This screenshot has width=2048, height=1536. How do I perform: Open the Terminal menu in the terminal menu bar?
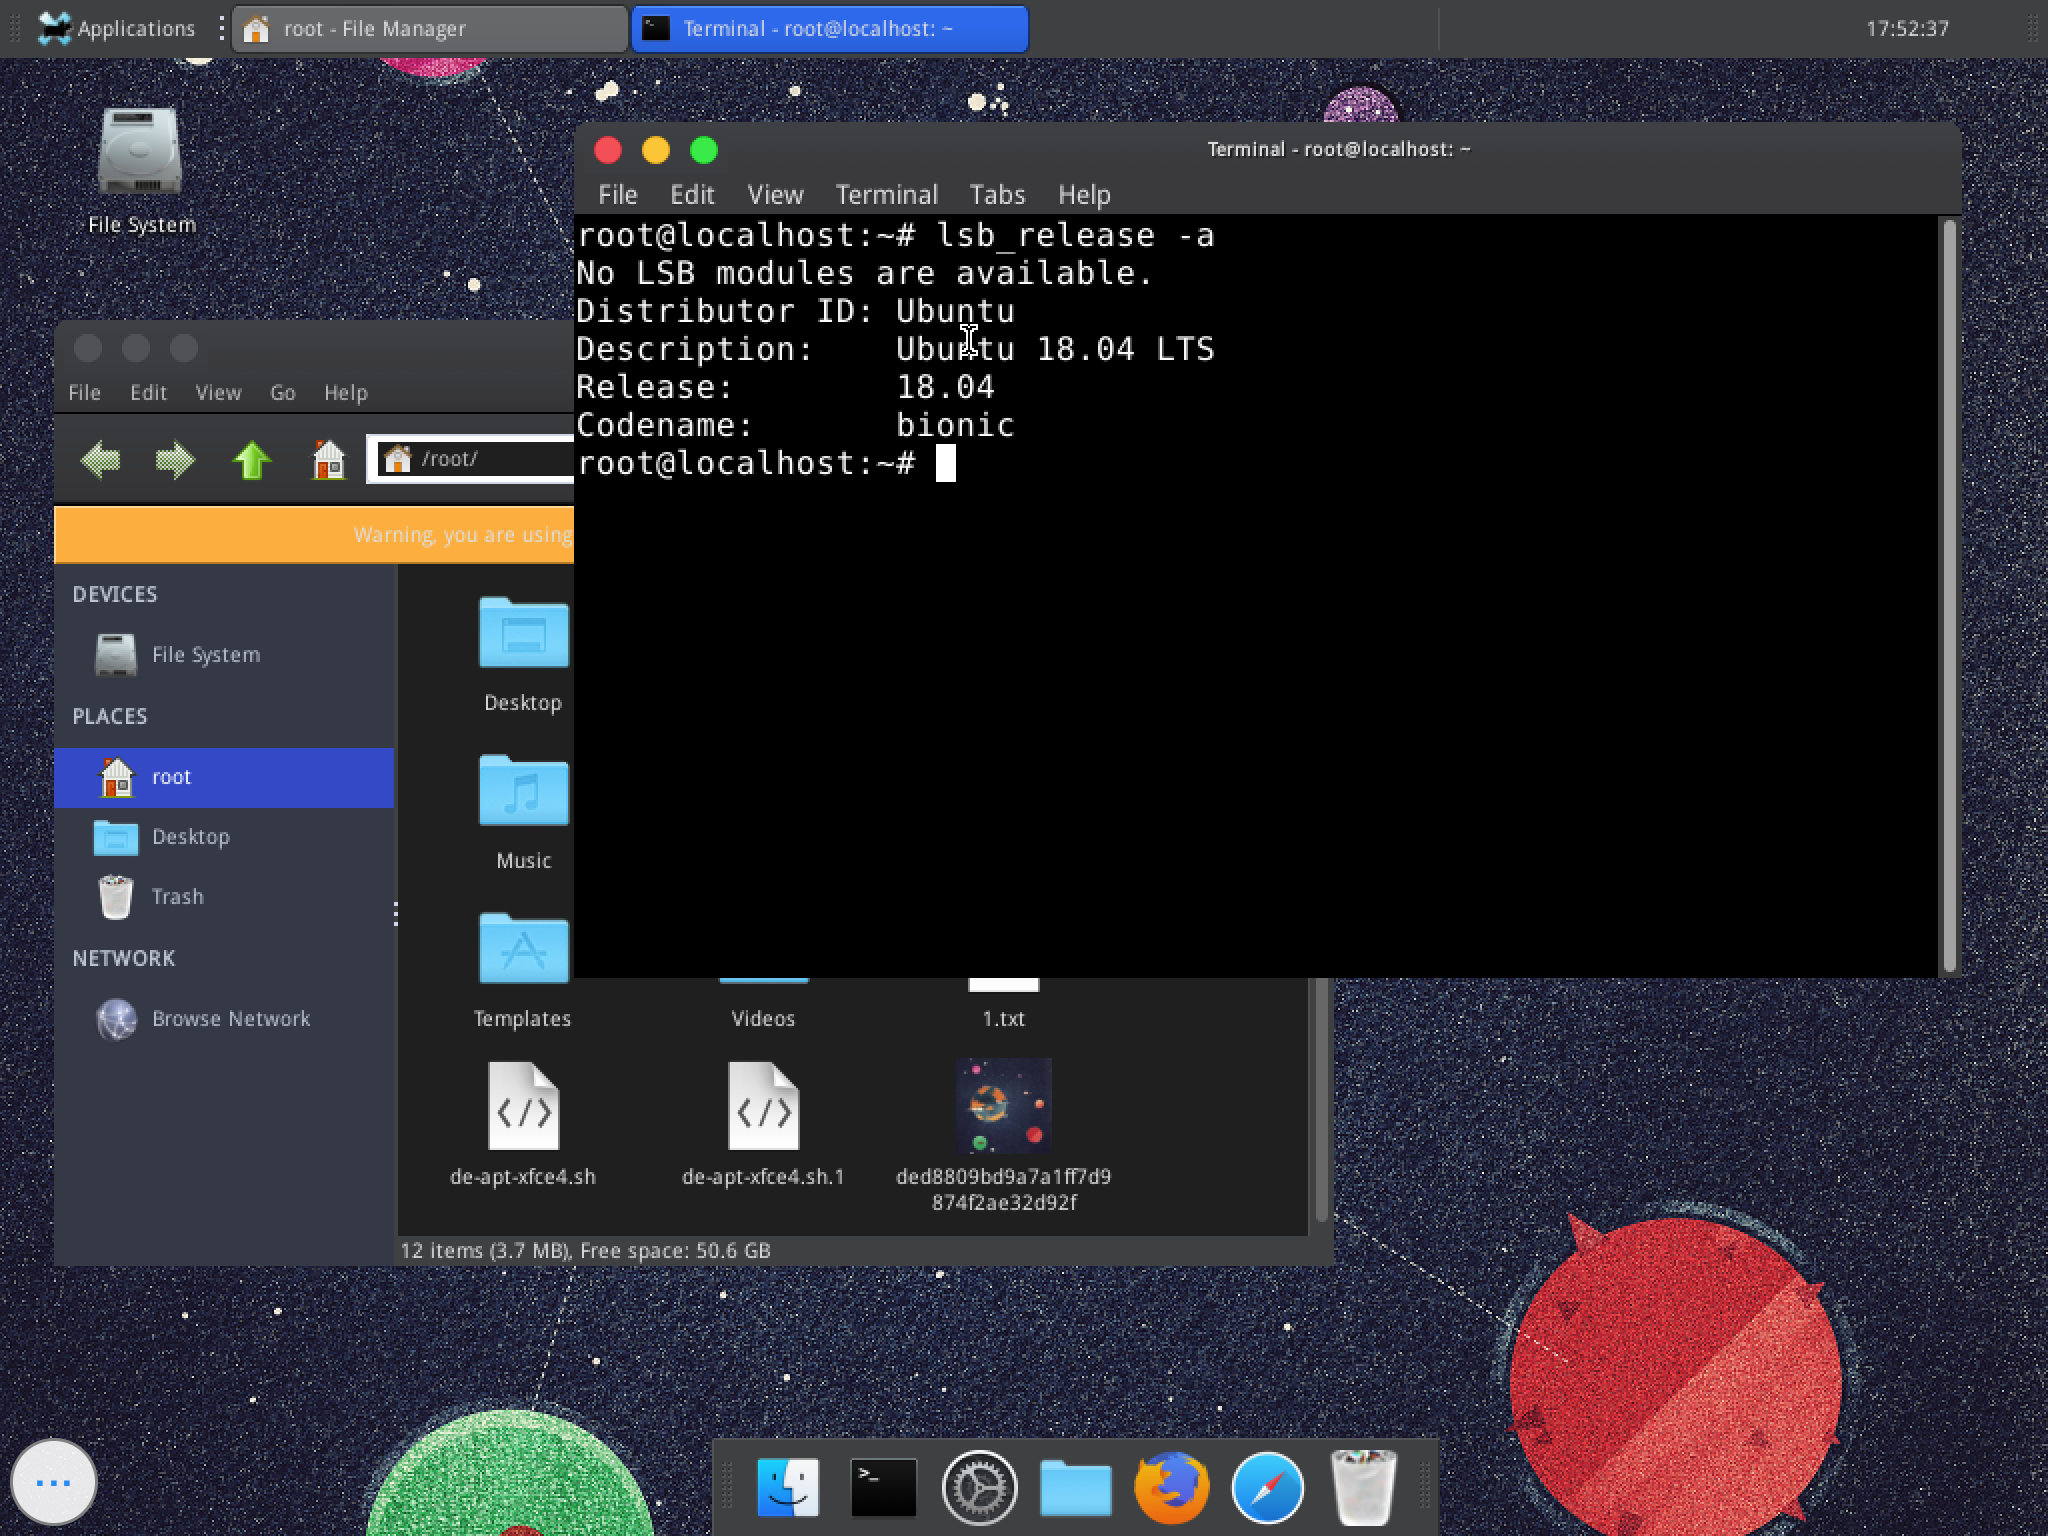(x=887, y=195)
